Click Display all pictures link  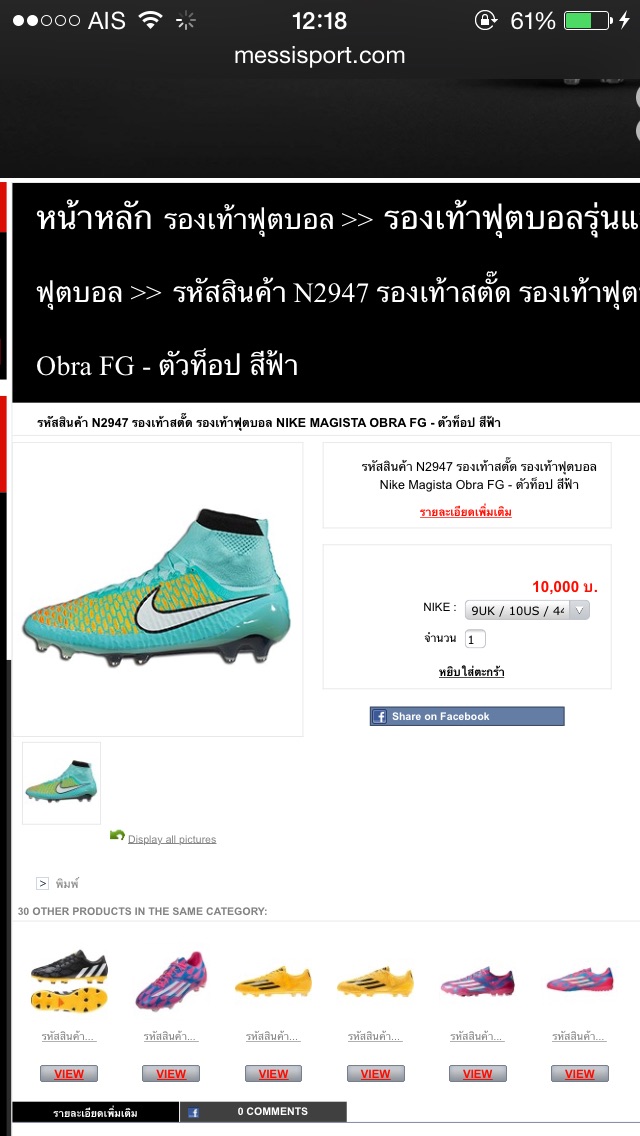pos(172,839)
